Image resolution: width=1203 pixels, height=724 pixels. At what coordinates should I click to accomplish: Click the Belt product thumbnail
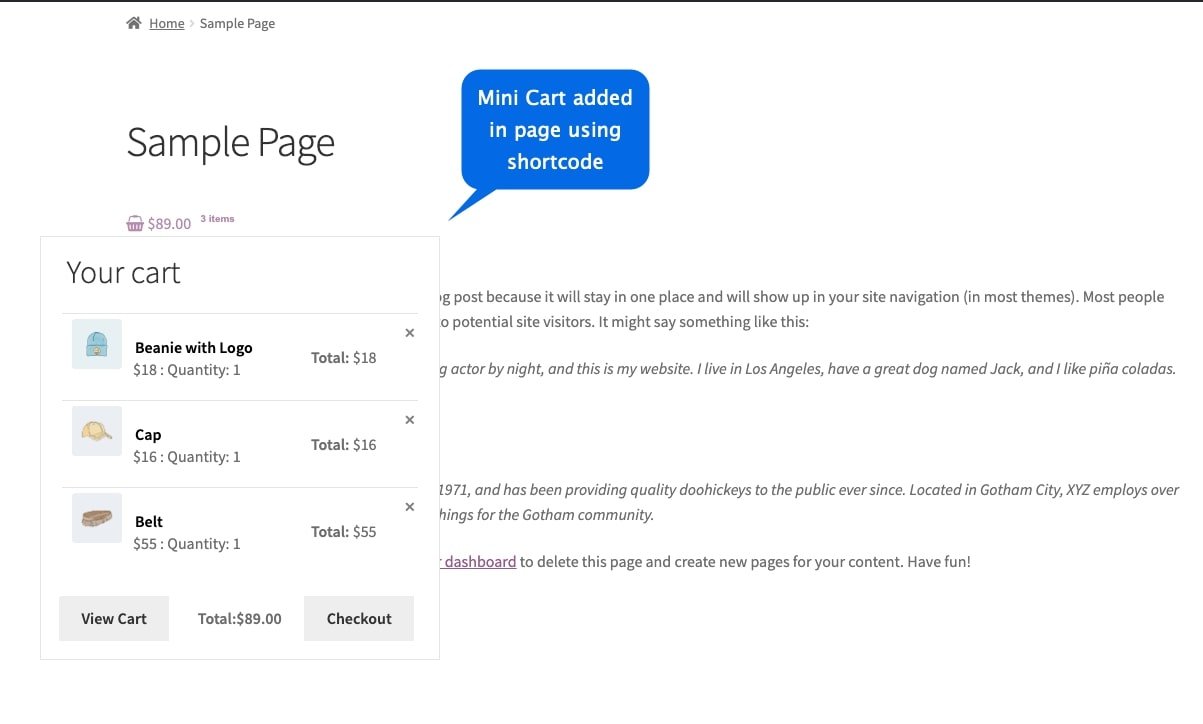click(x=97, y=518)
